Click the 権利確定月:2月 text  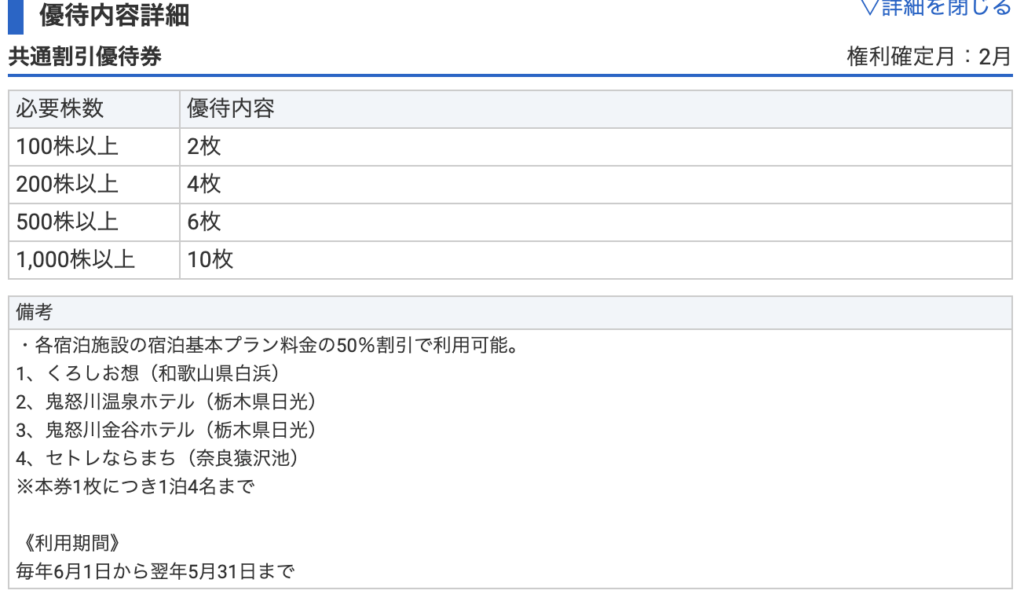coord(929,57)
